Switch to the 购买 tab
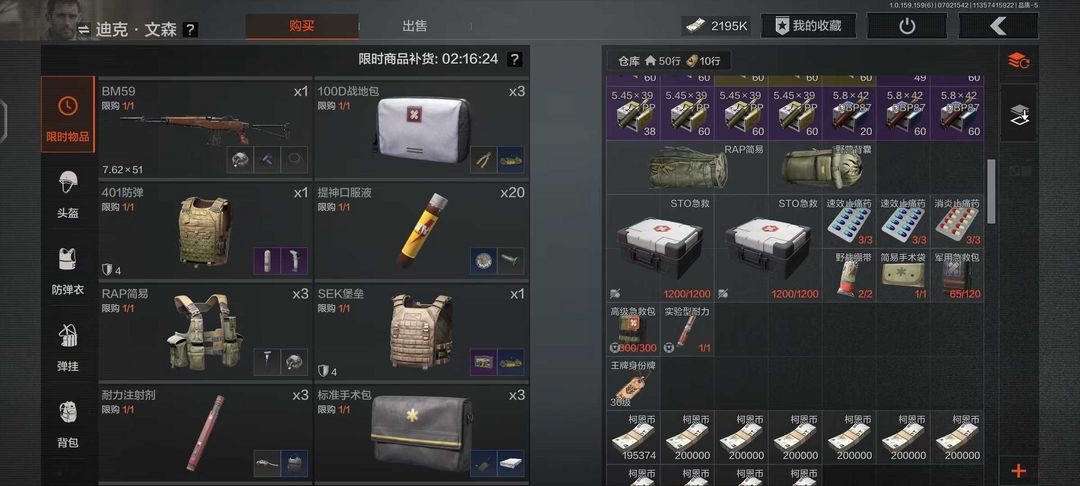The image size is (1080, 486). coord(302,26)
